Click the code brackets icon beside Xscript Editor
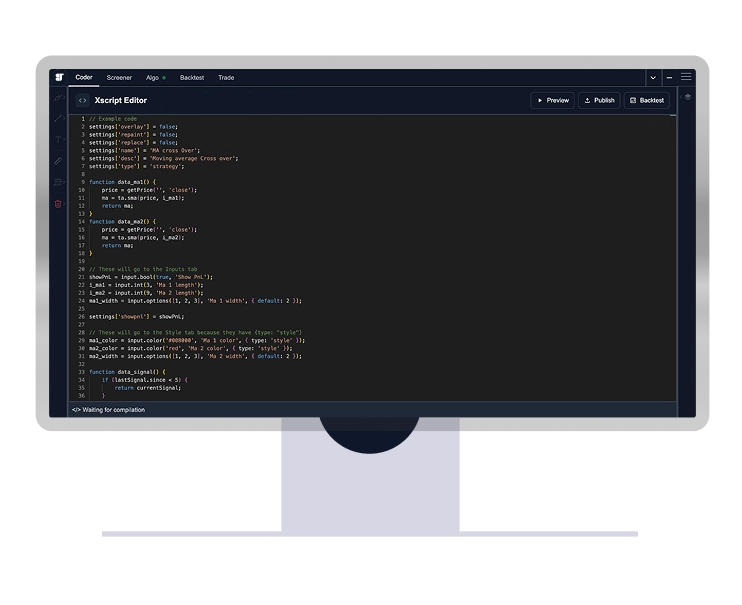Viewport: 742px width, 605px height. click(82, 100)
